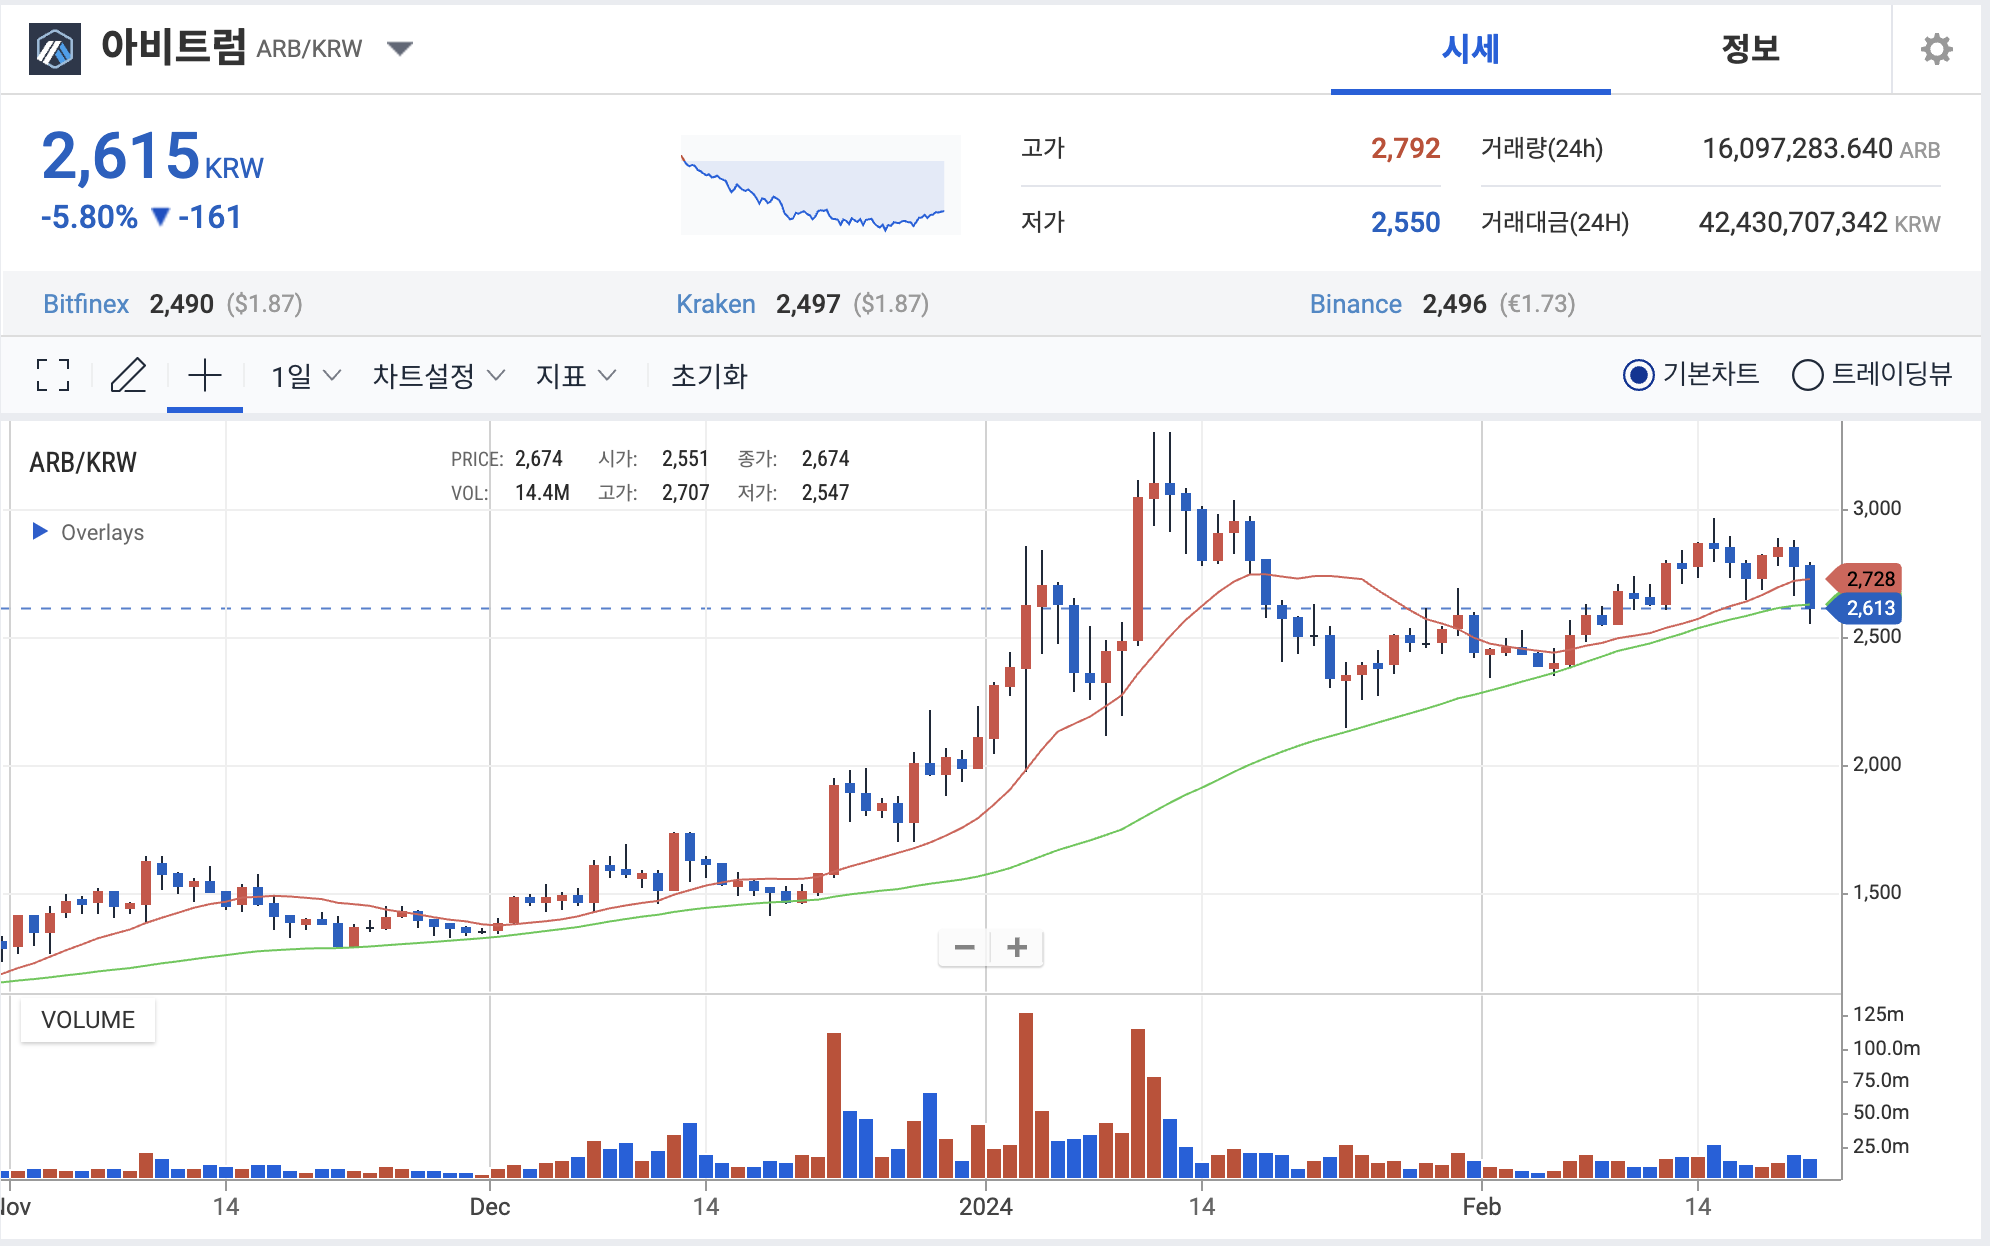This screenshot has width=1990, height=1246.
Task: Open the Binance price link
Action: [x=1355, y=304]
